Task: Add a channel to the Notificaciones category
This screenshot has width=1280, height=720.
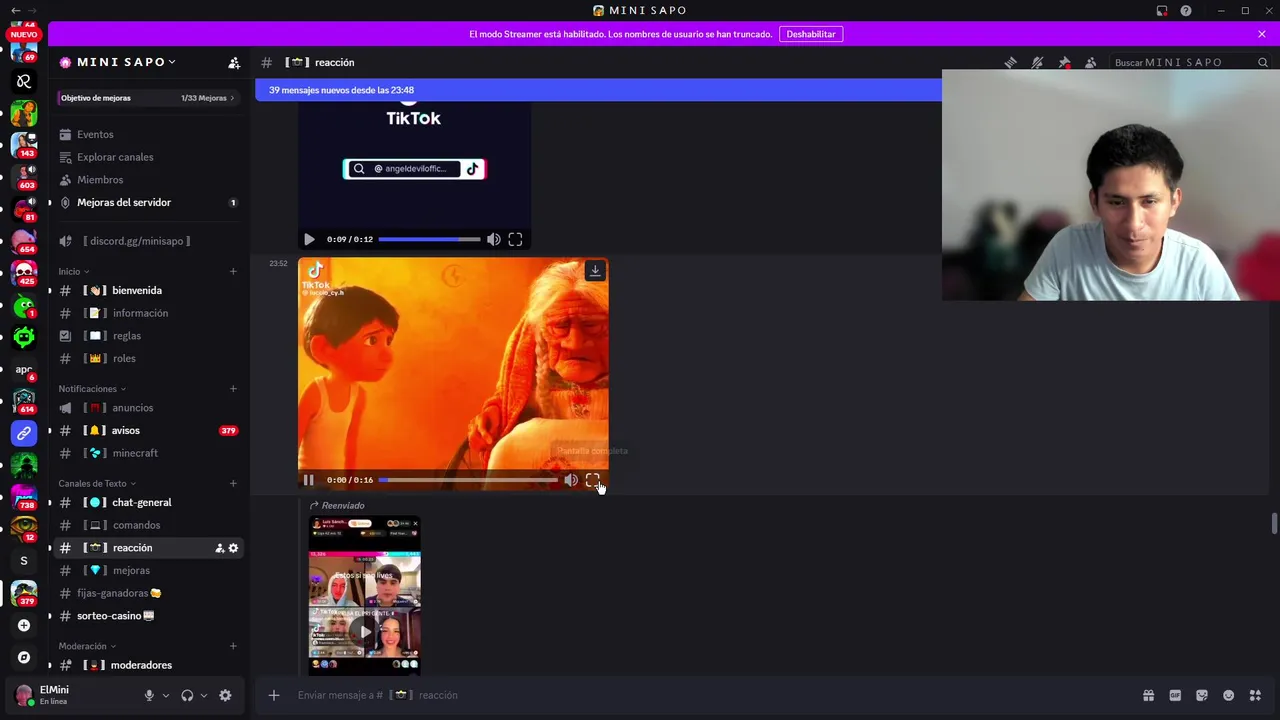Action: click(x=233, y=389)
